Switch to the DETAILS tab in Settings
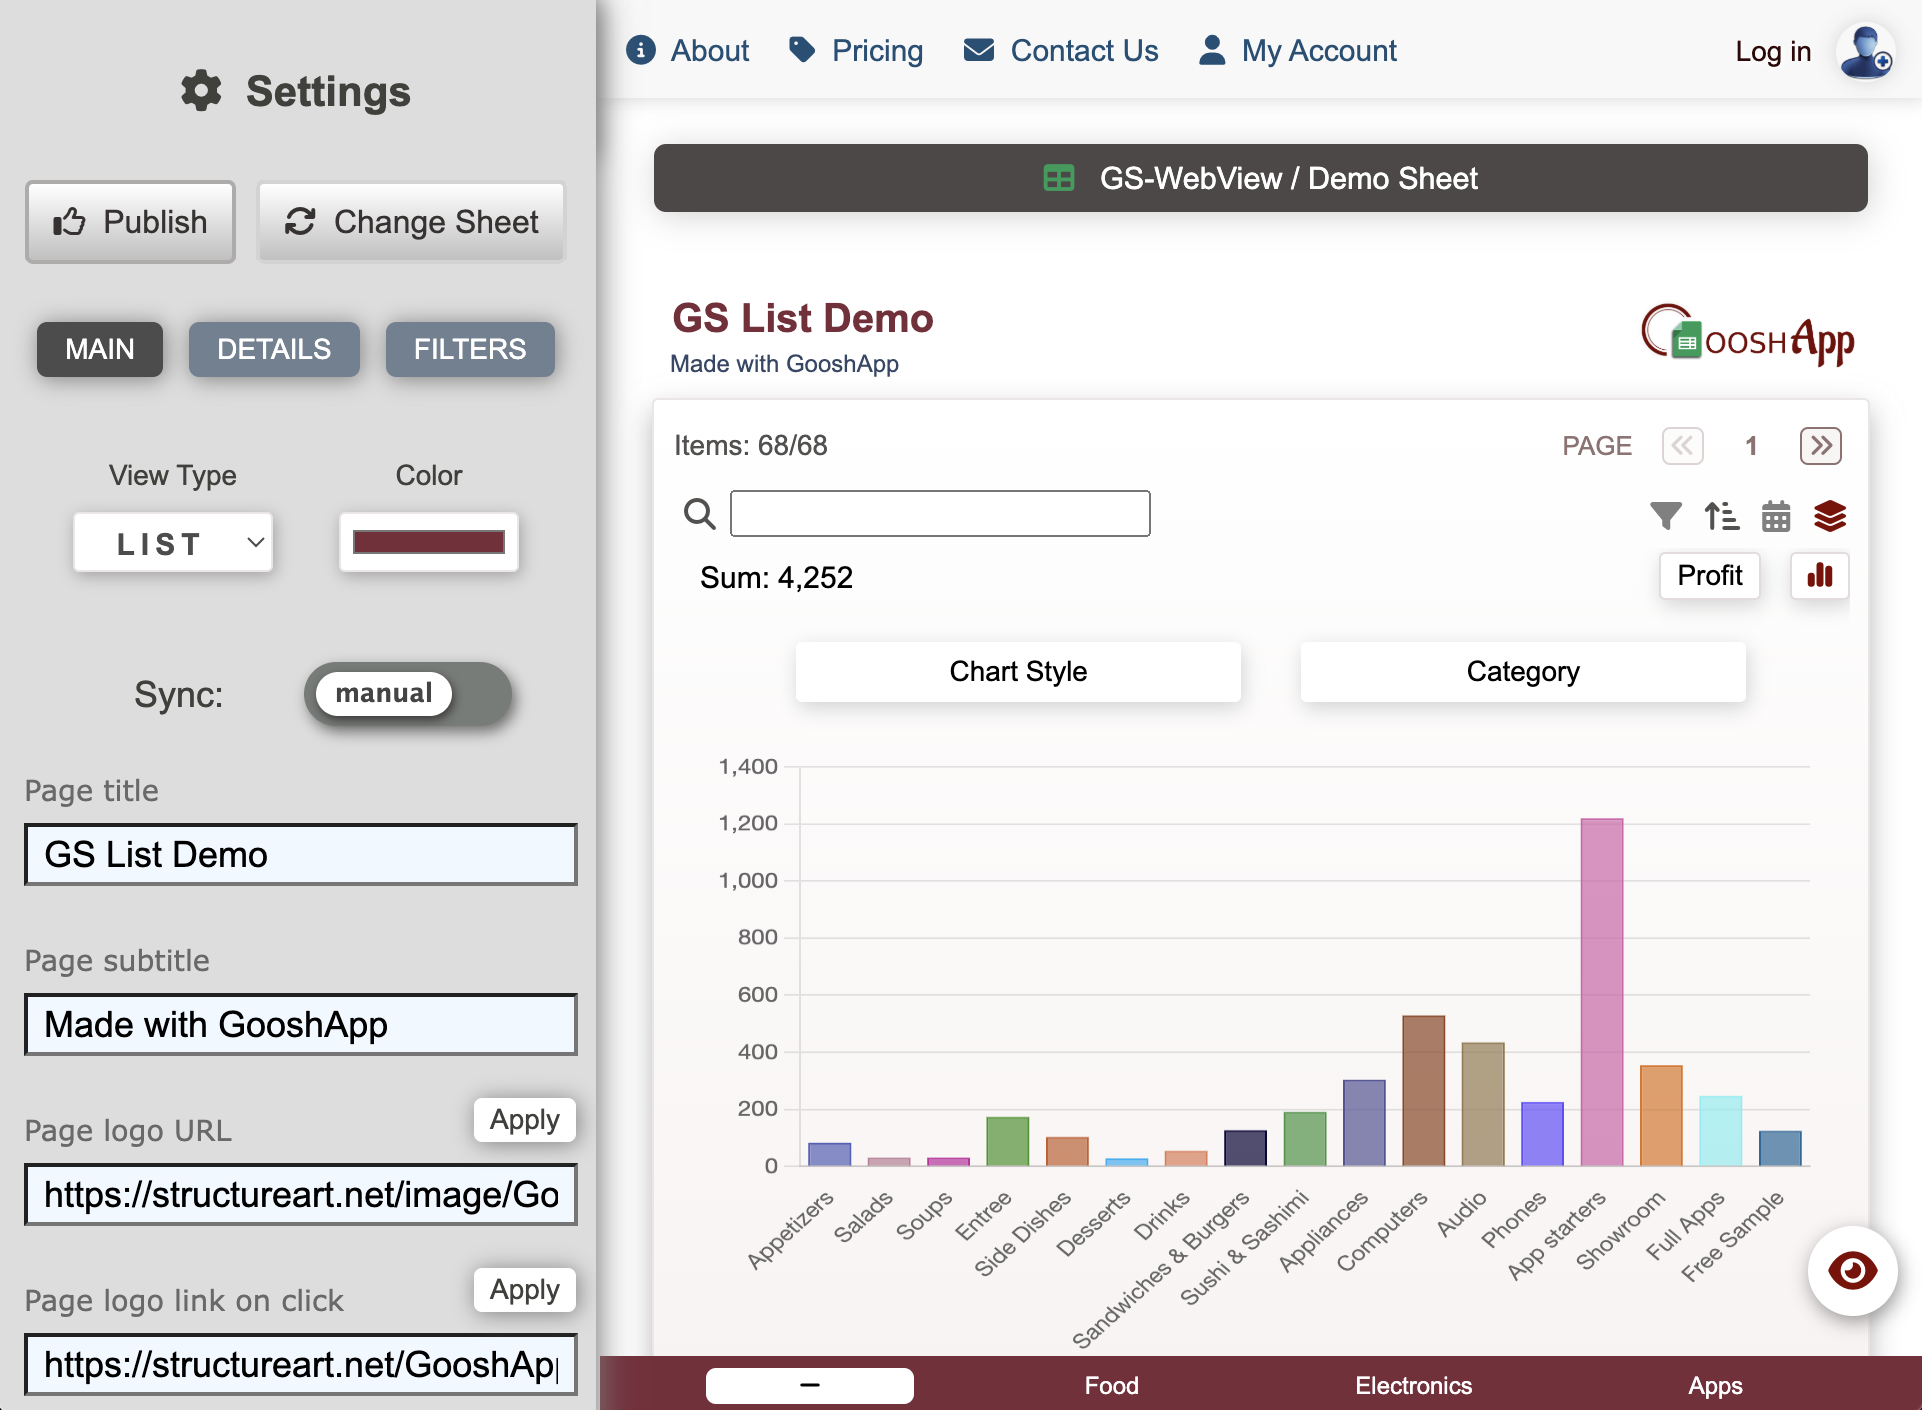The width and height of the screenshot is (1922, 1410). tap(274, 349)
